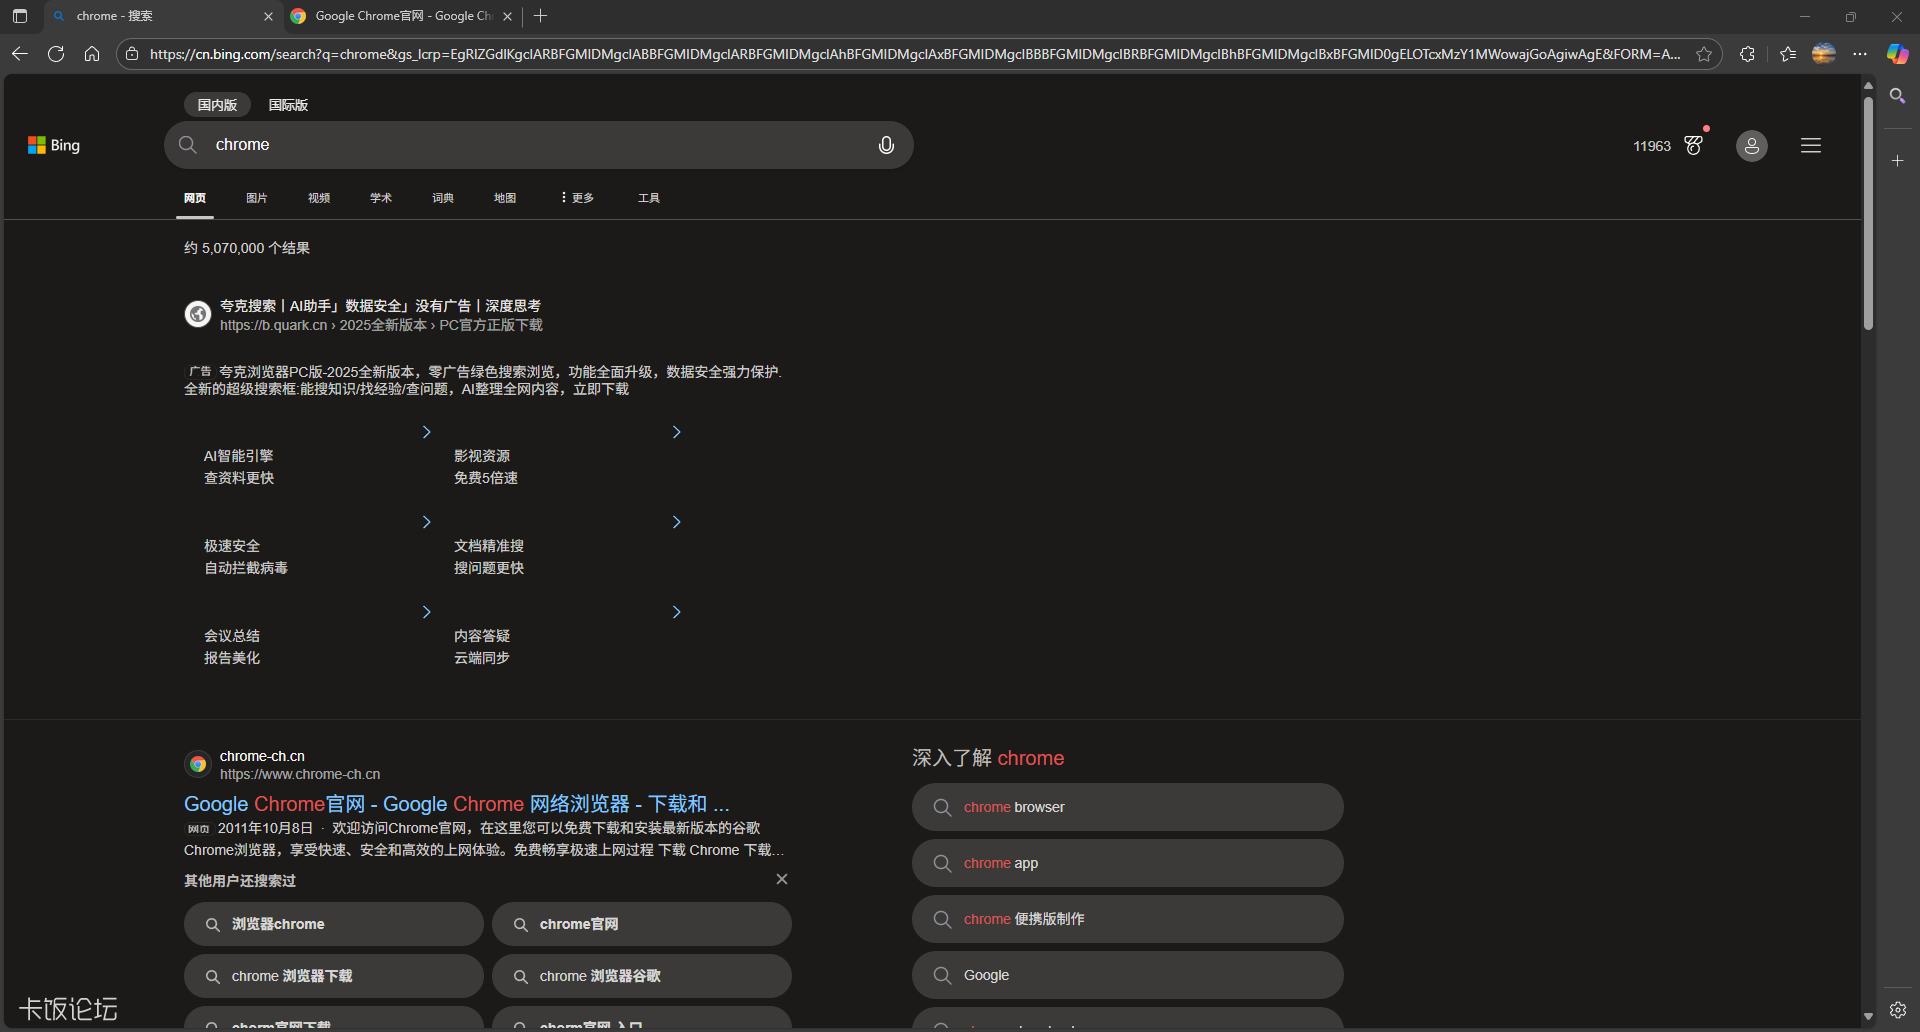The image size is (1920, 1032).
Task: Switch to 国际版
Action: 288,104
